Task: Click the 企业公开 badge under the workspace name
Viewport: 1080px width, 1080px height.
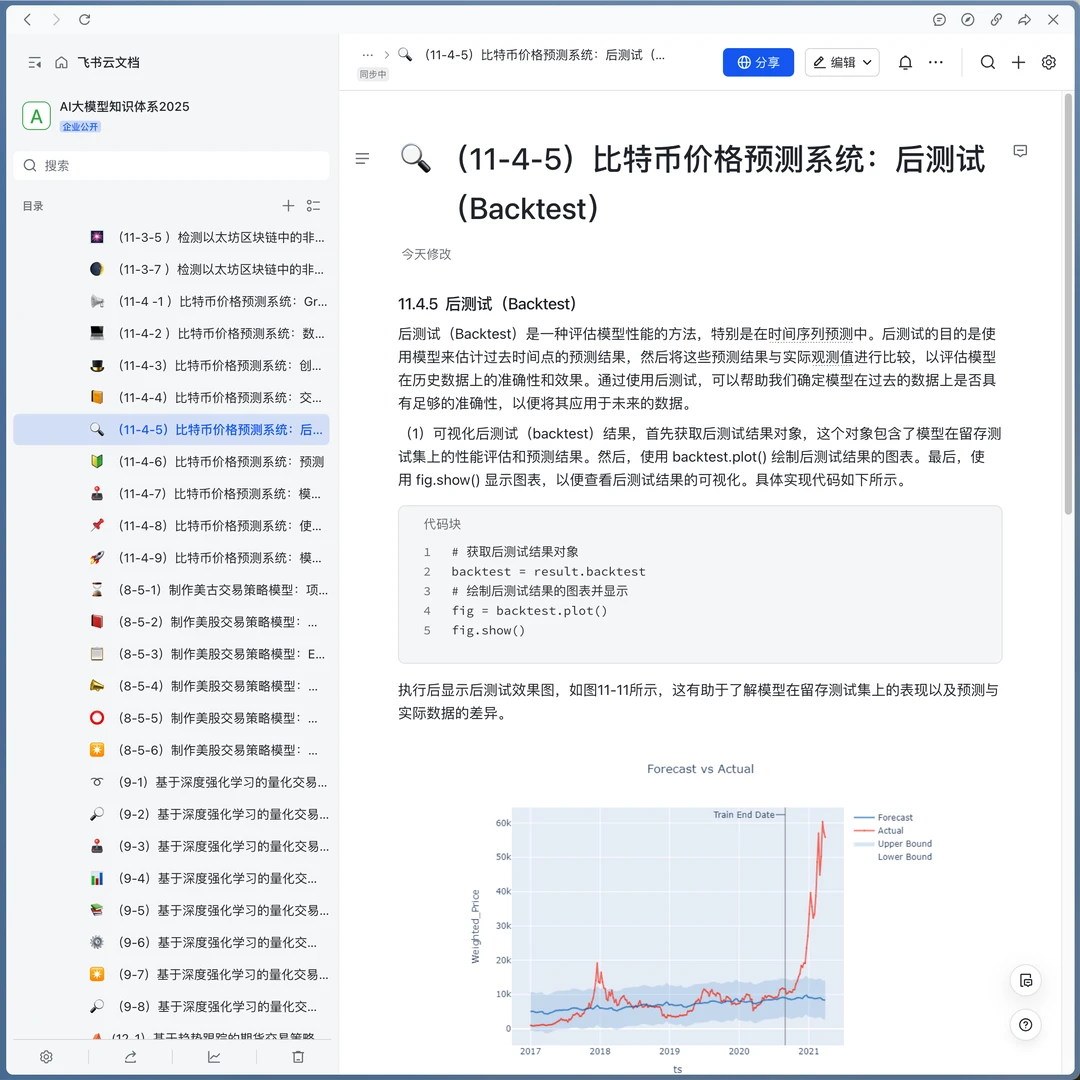Action: click(80, 126)
